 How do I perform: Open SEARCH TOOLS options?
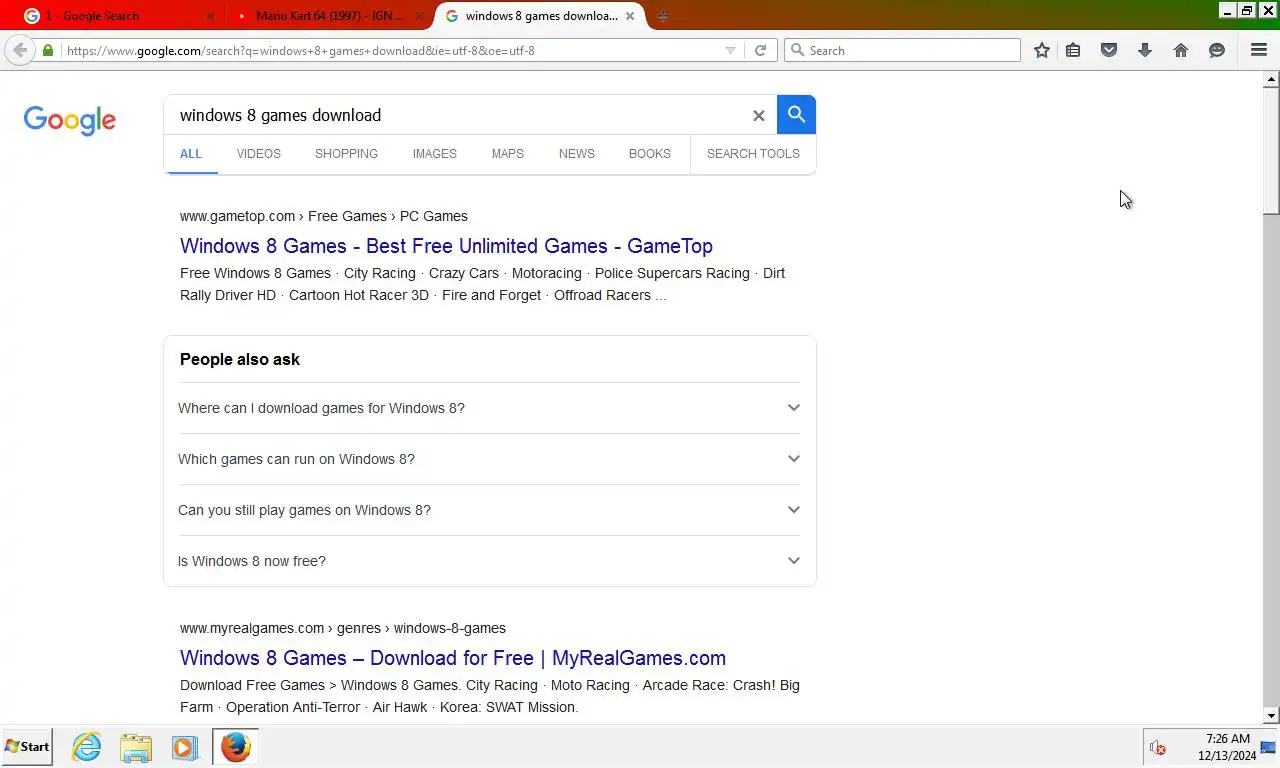[x=753, y=154]
